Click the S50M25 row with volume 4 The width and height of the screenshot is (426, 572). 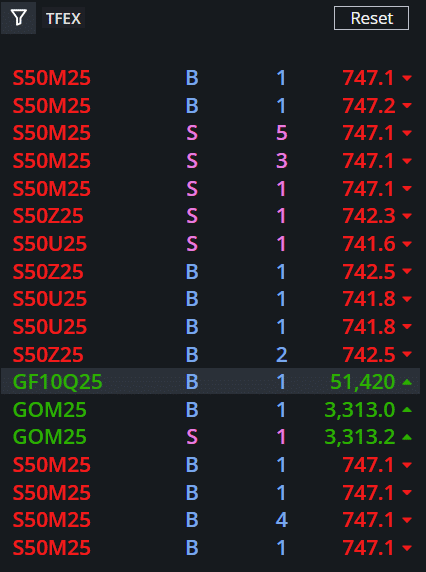pos(210,520)
